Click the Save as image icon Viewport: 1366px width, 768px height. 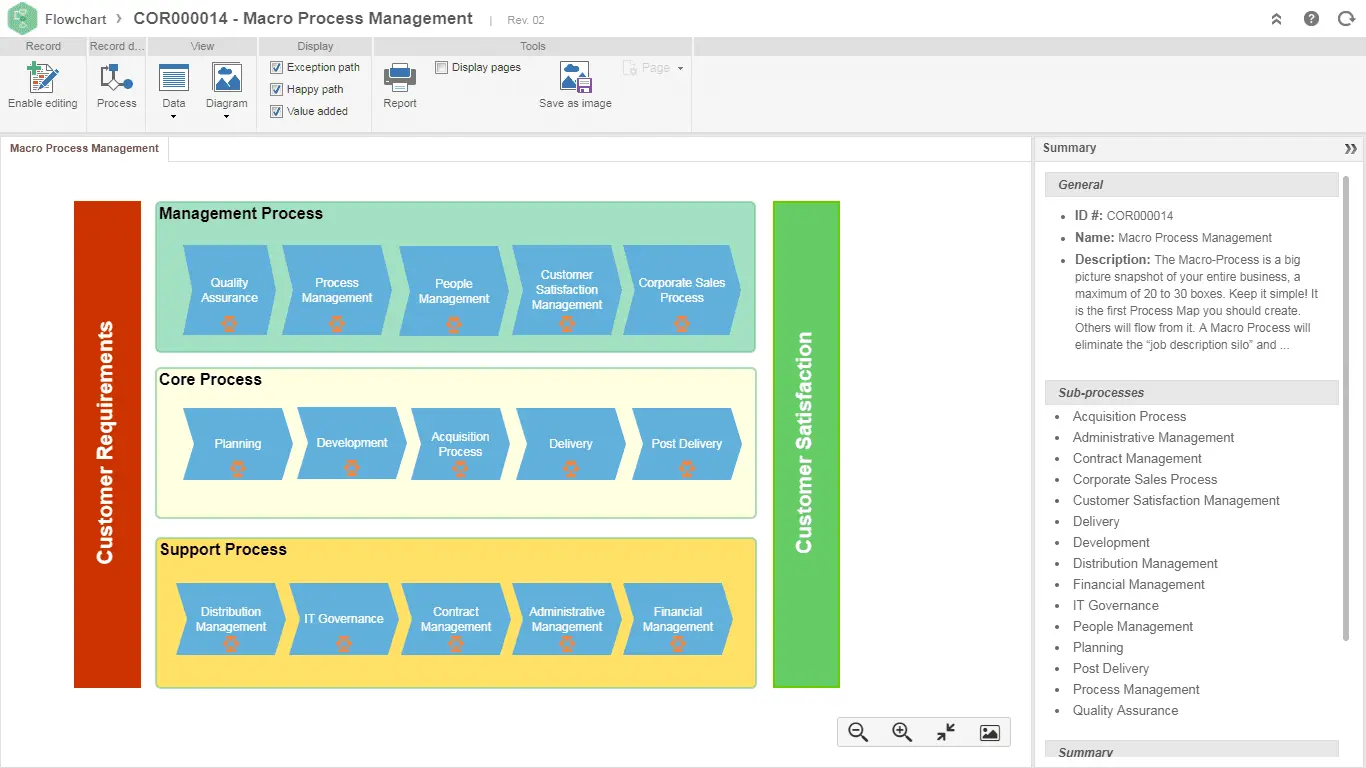tap(575, 79)
